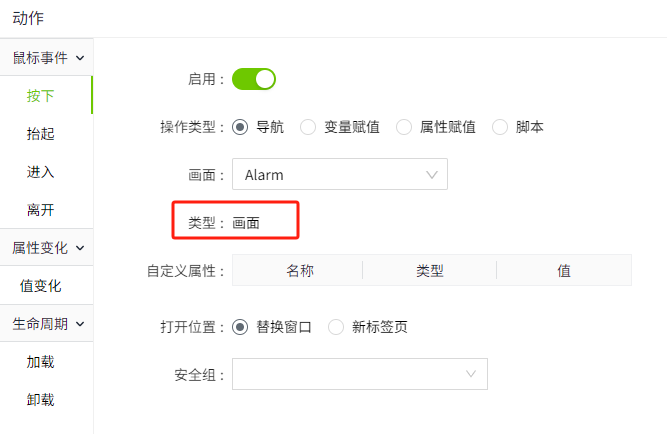Image resolution: width=667 pixels, height=434 pixels.
Task: Toggle the 启用 enable switch
Action: (x=254, y=79)
